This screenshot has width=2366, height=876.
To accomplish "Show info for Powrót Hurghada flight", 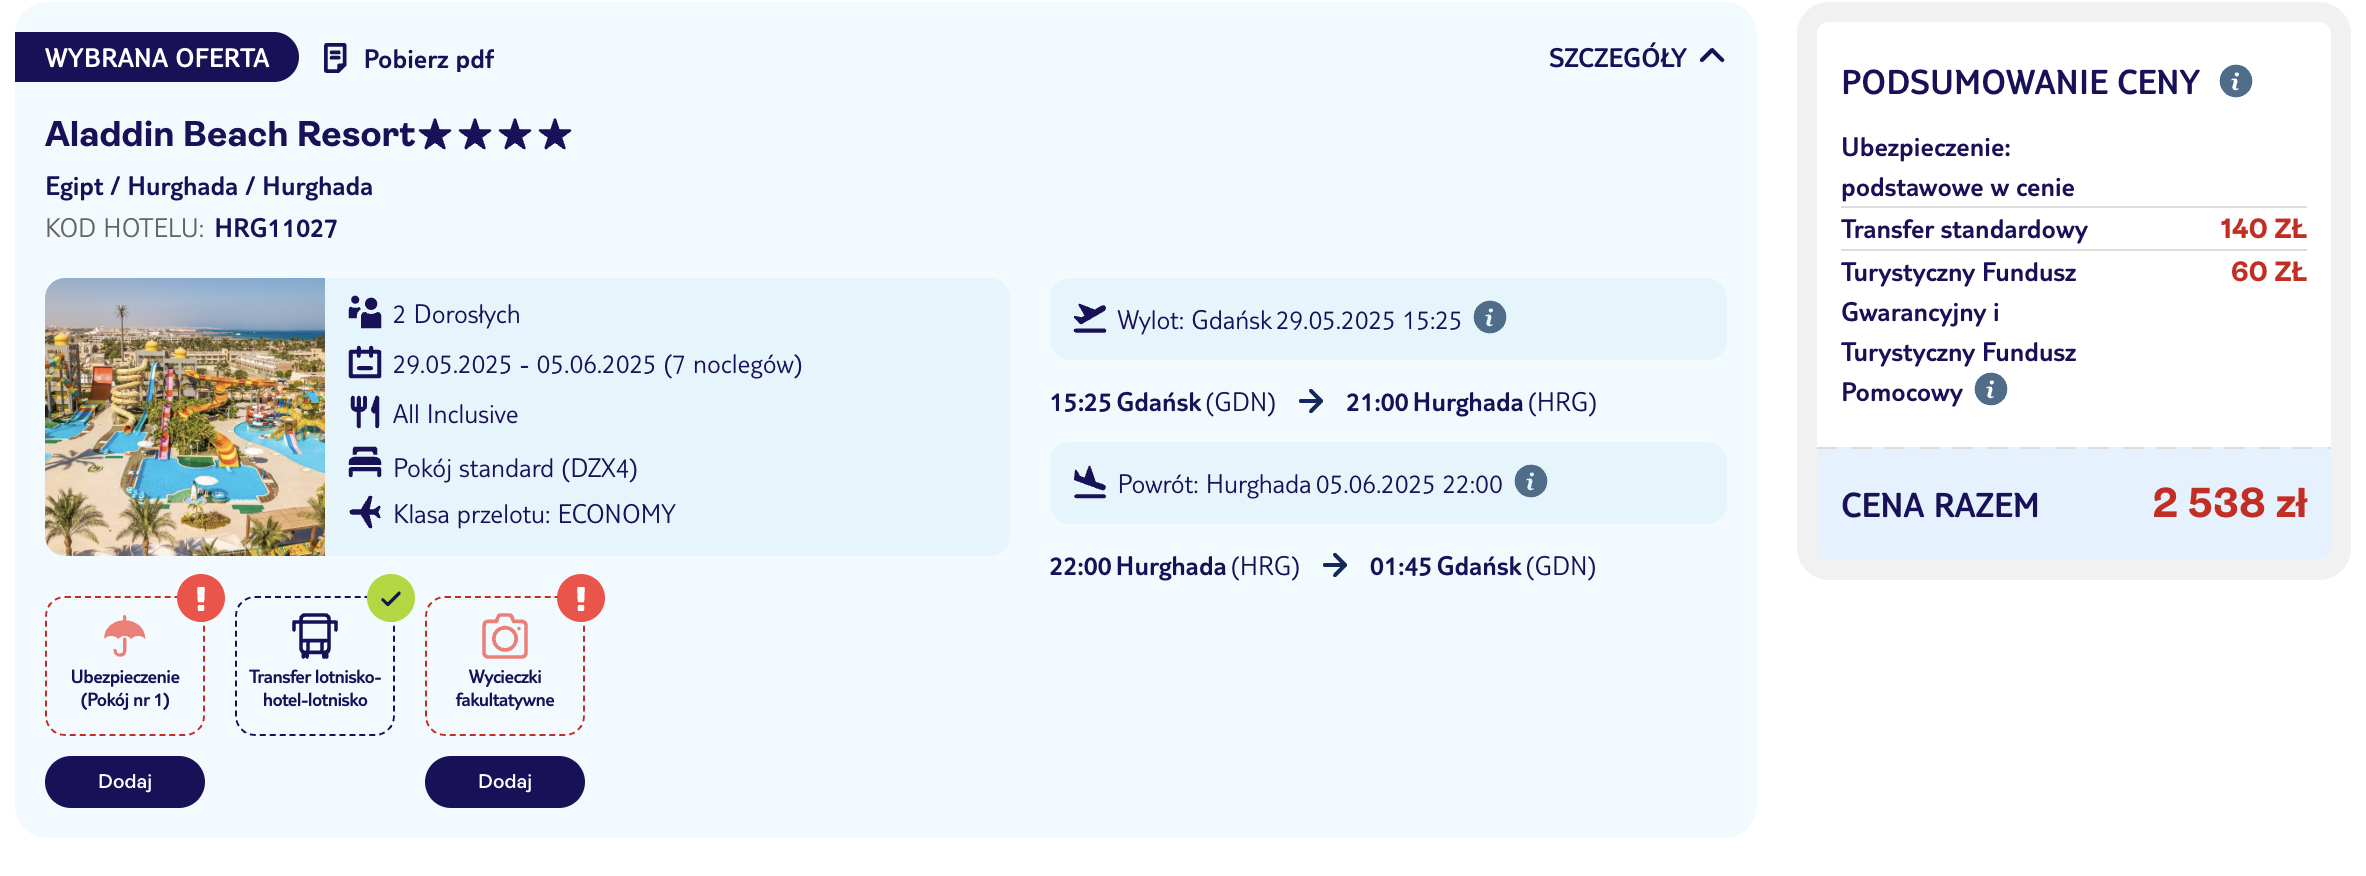I will [x=1531, y=482].
